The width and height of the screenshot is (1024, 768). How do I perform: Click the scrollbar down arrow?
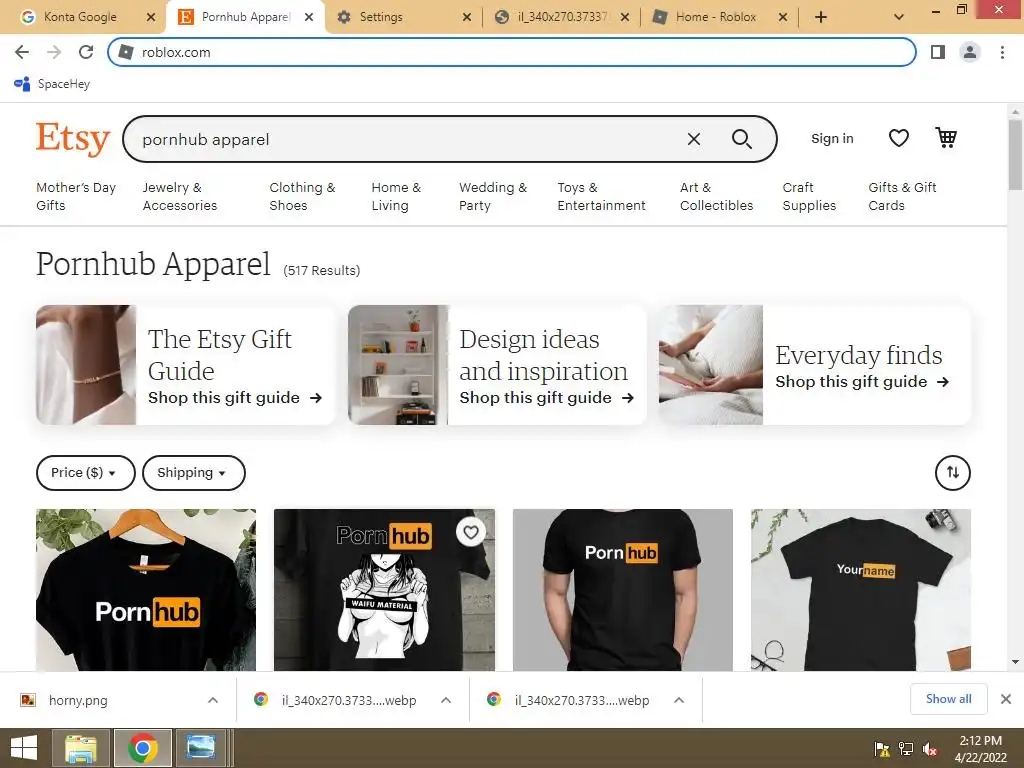1015,662
